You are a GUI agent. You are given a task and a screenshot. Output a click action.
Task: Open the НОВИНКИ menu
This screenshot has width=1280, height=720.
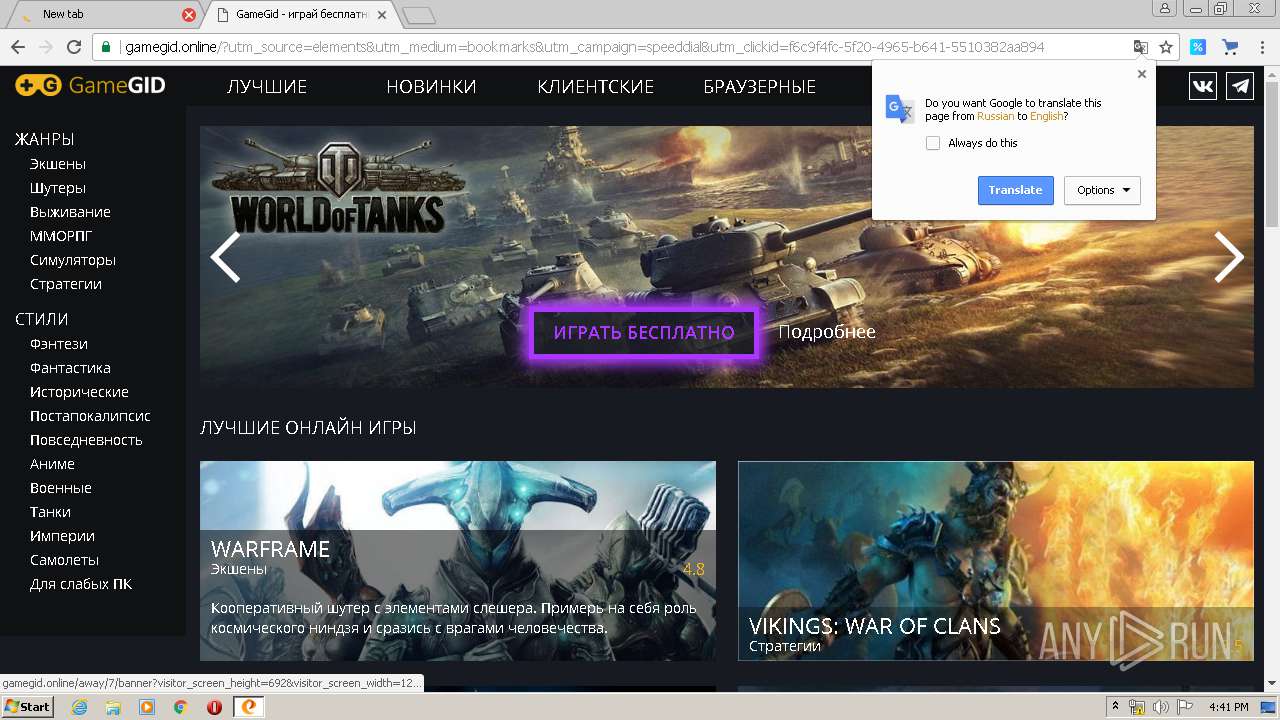click(431, 87)
